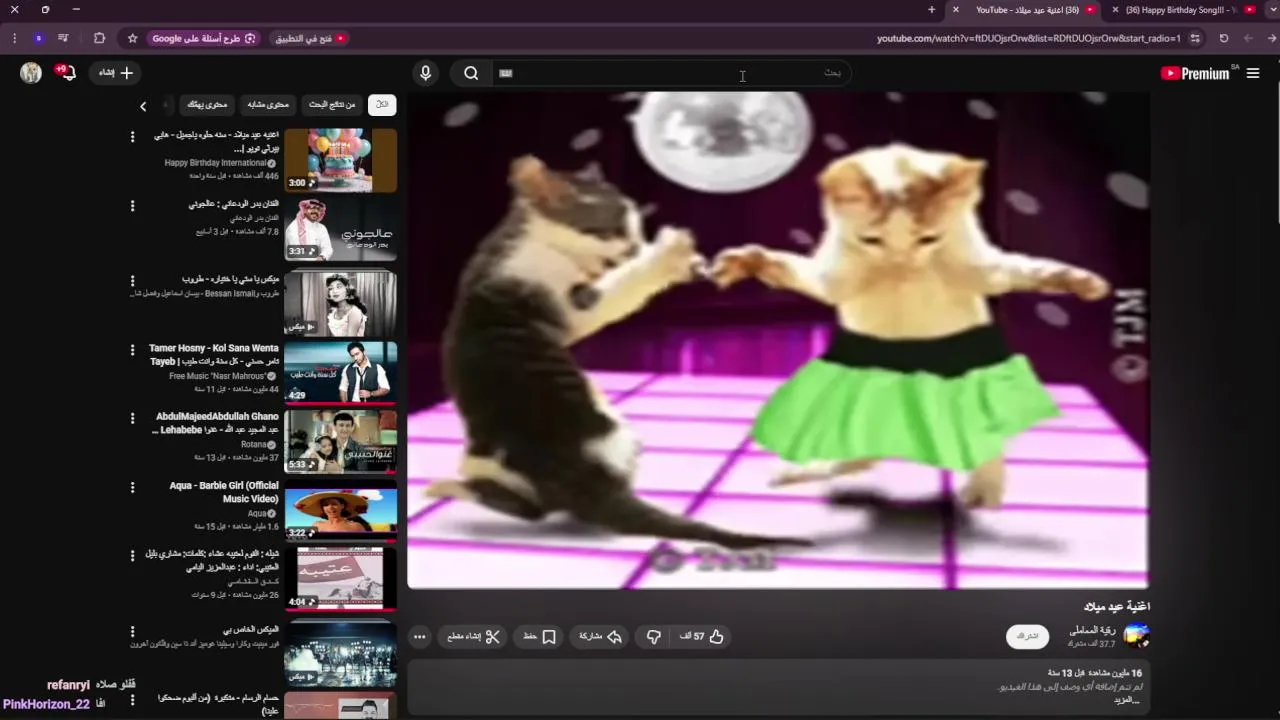Open browser extensions puzzle icon
Viewport: 1280px width, 720px height.
(99, 38)
